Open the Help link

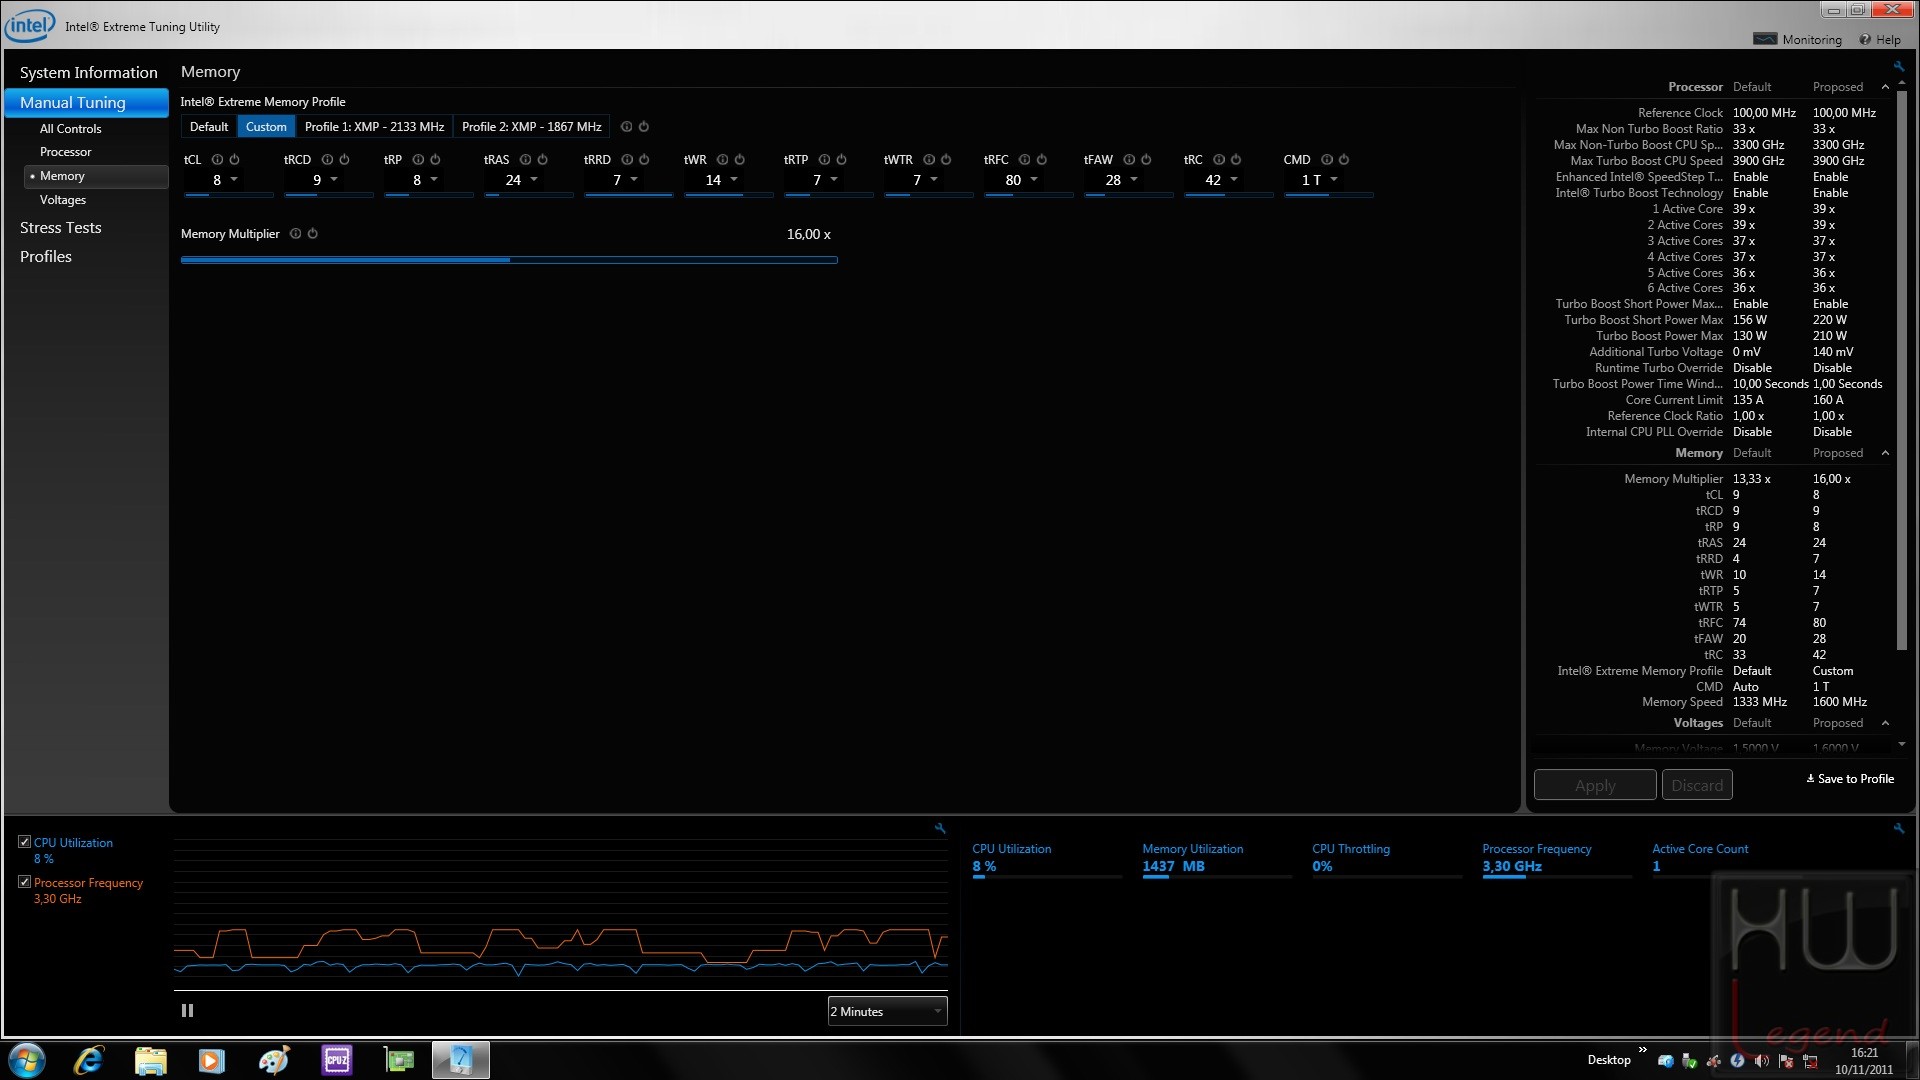(1880, 40)
